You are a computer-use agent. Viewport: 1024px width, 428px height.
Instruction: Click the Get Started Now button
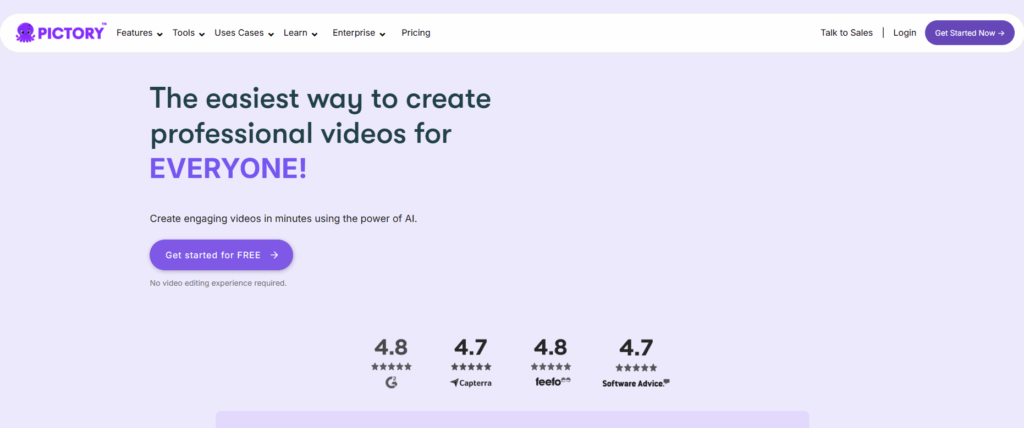pyautogui.click(x=969, y=33)
